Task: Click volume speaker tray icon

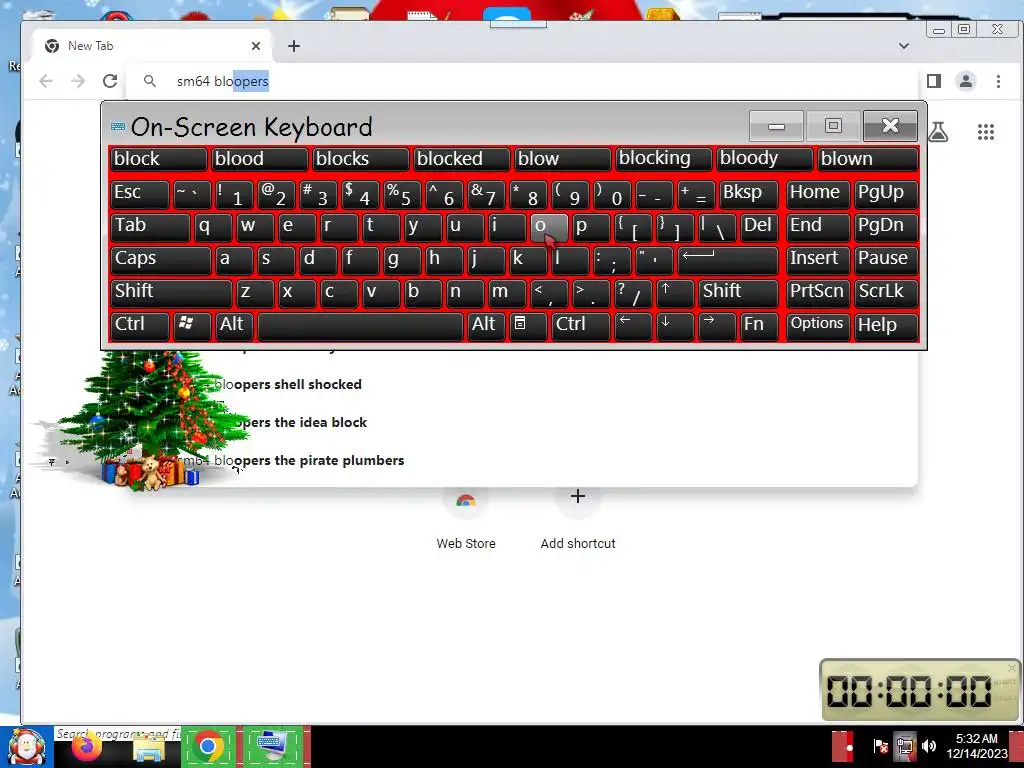Action: tap(929, 746)
